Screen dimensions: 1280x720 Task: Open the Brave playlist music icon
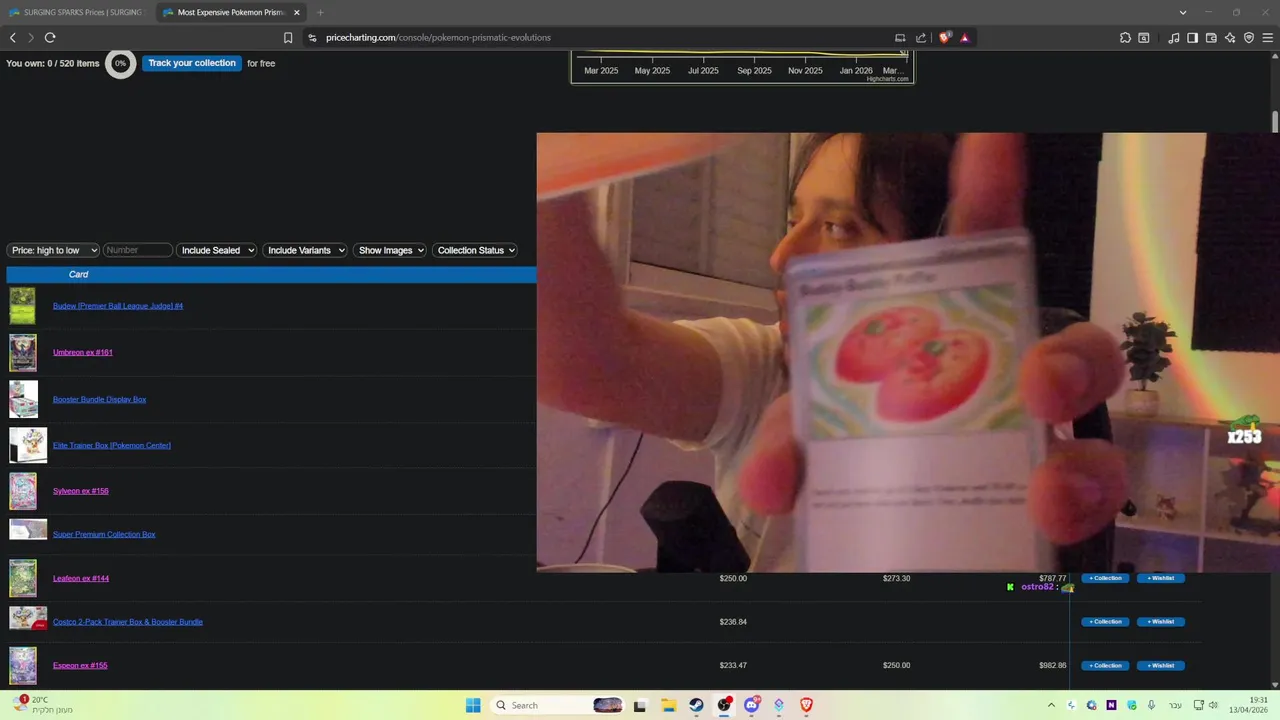[1174, 38]
